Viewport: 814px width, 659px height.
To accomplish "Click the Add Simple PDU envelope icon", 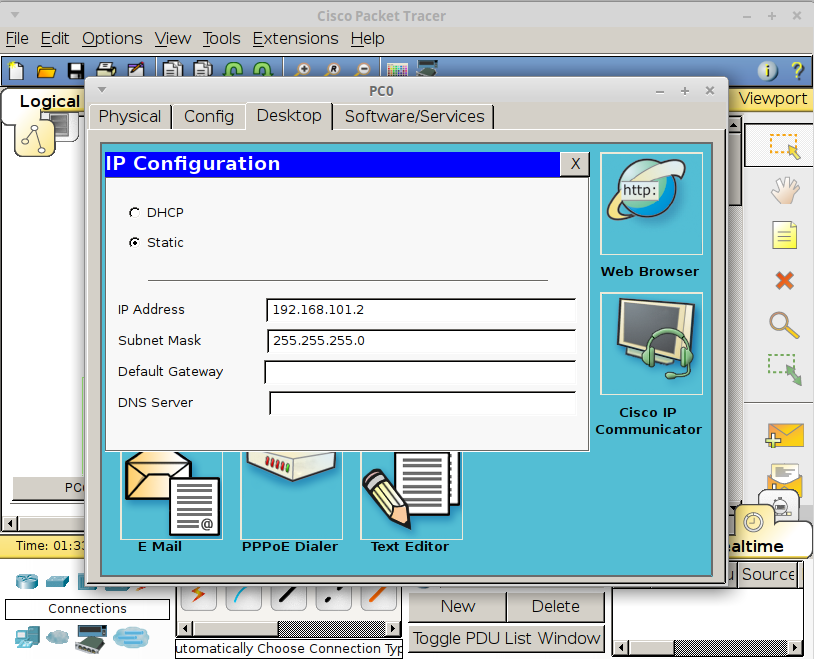I will pyautogui.click(x=784, y=435).
